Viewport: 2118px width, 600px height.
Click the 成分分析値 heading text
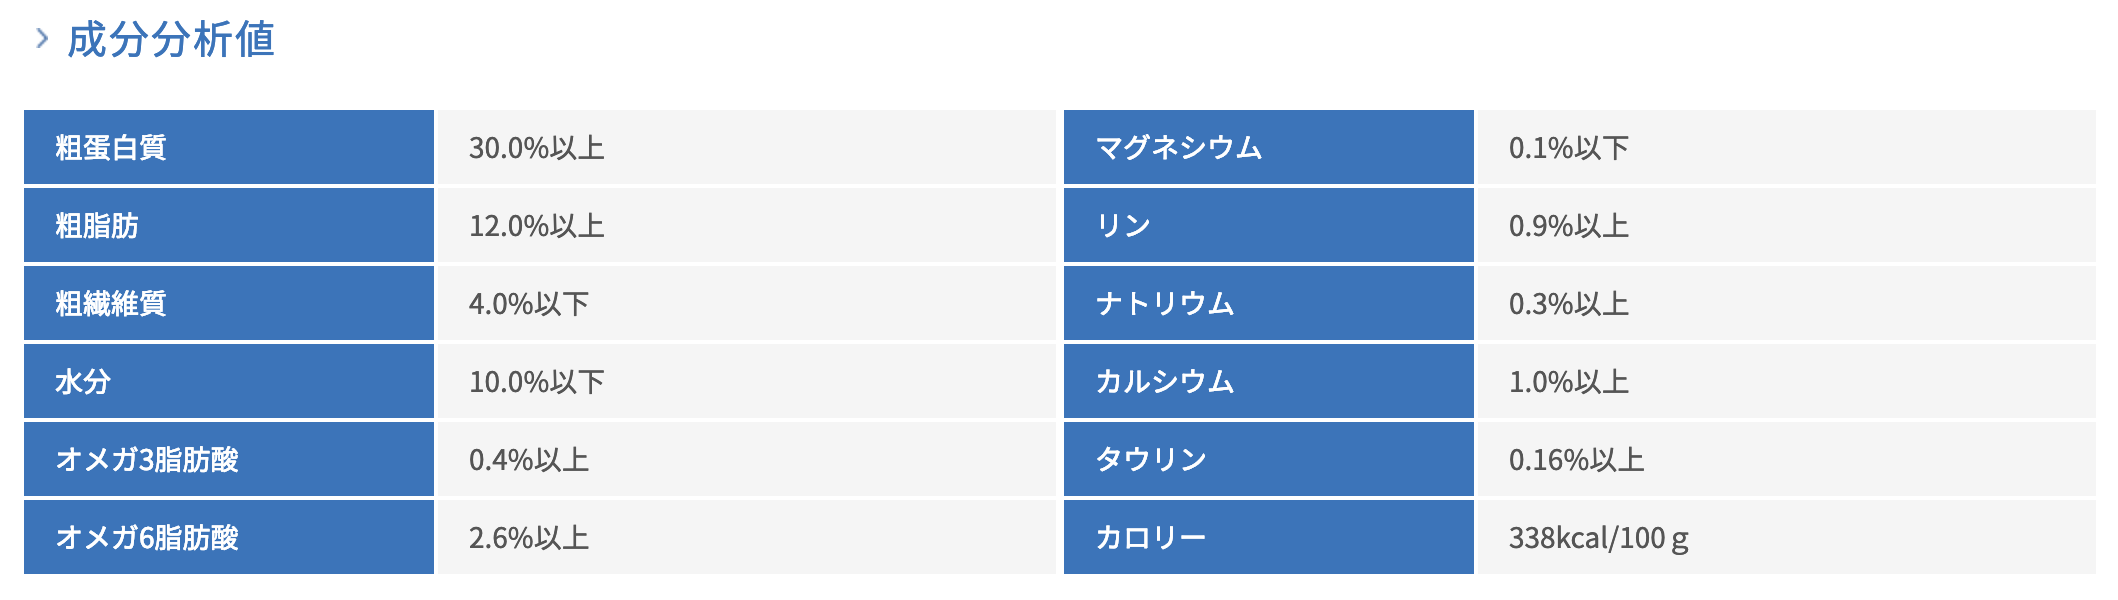[x=171, y=40]
